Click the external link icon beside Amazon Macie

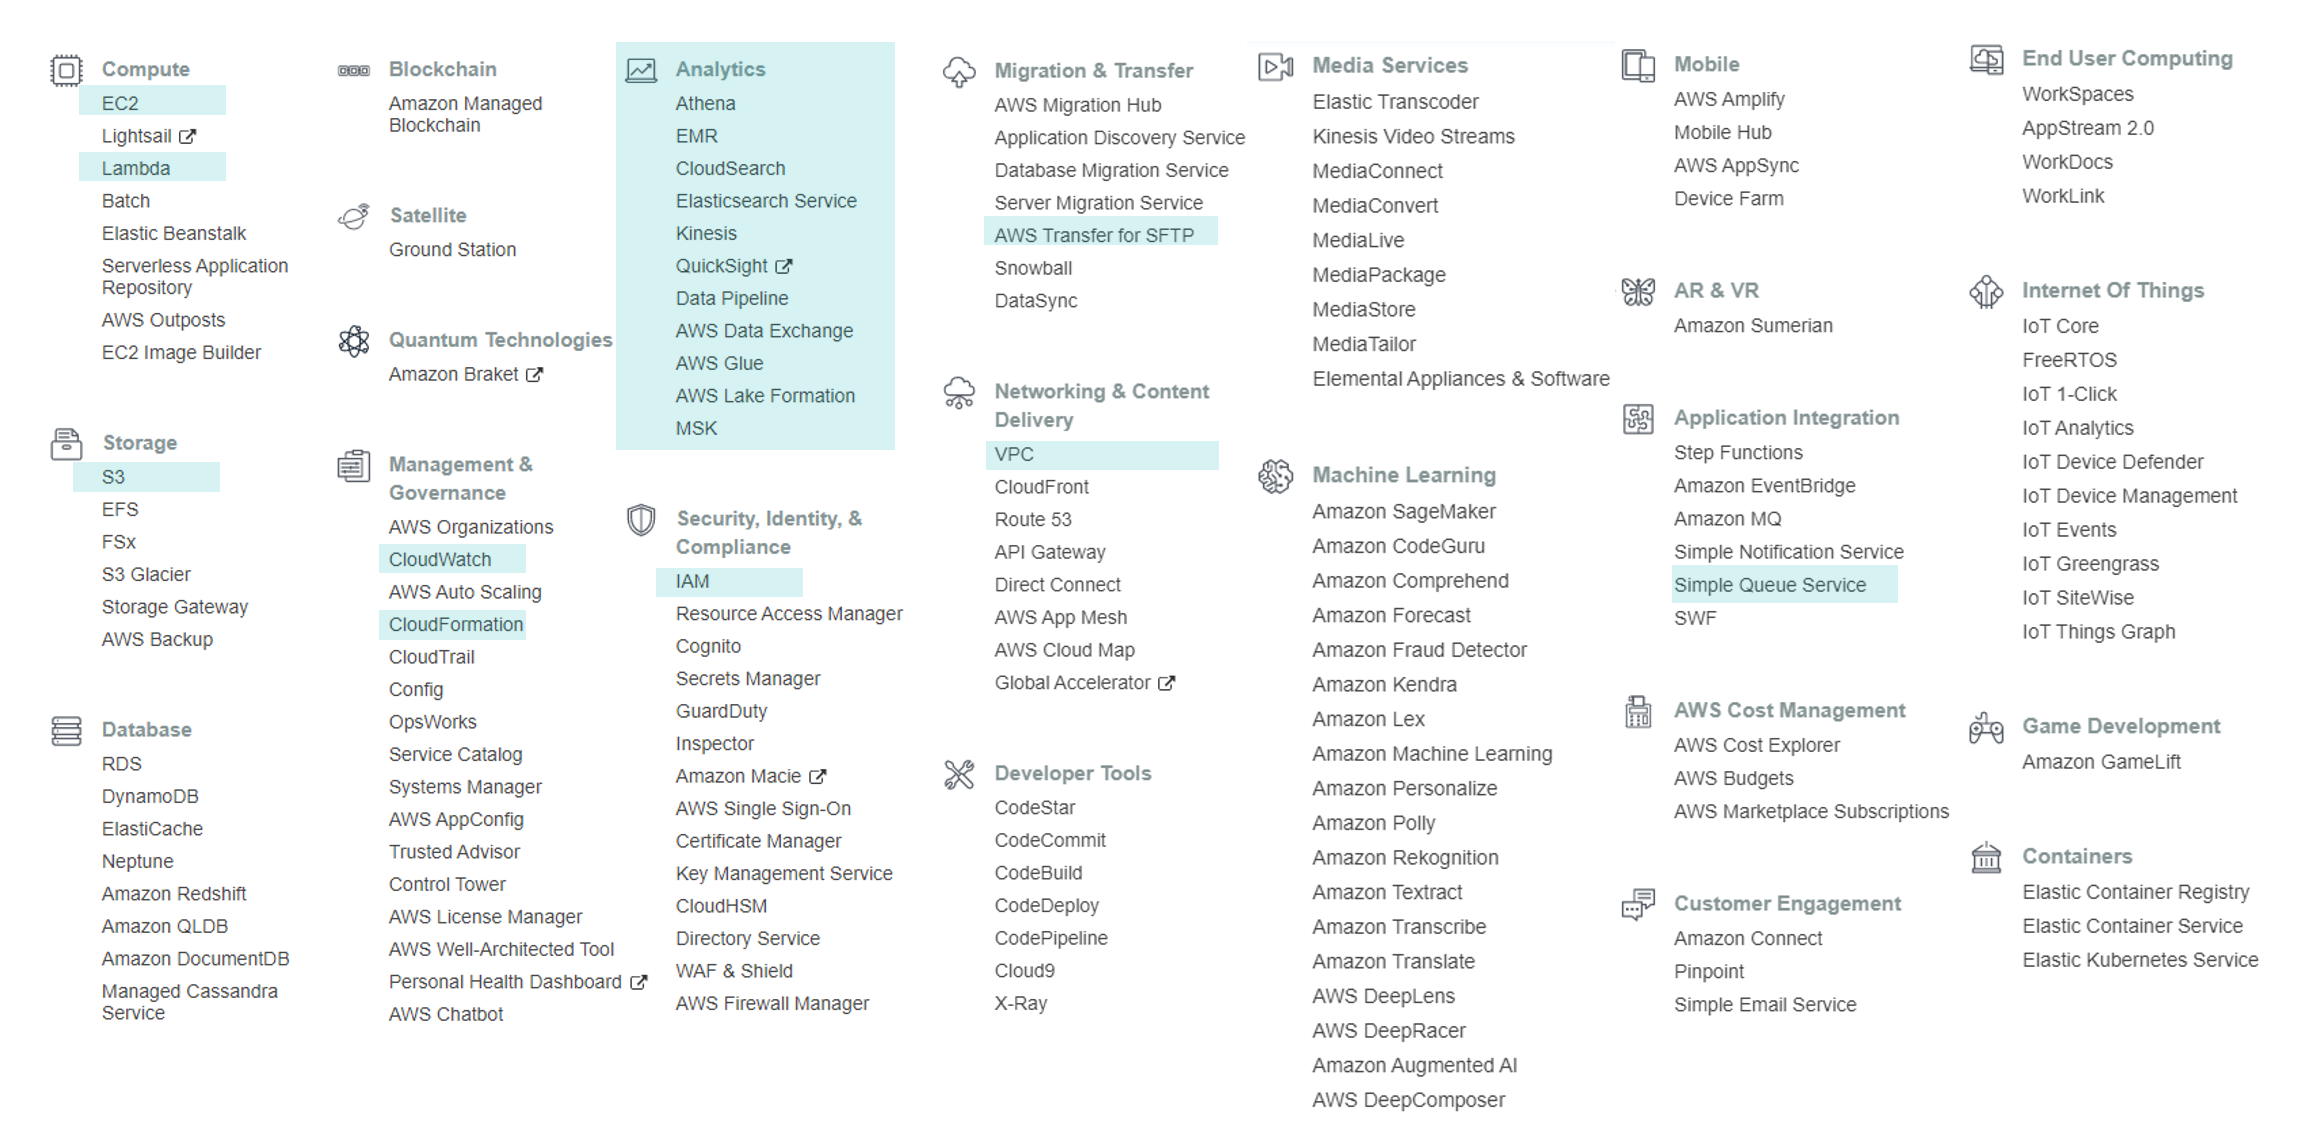pos(817,777)
